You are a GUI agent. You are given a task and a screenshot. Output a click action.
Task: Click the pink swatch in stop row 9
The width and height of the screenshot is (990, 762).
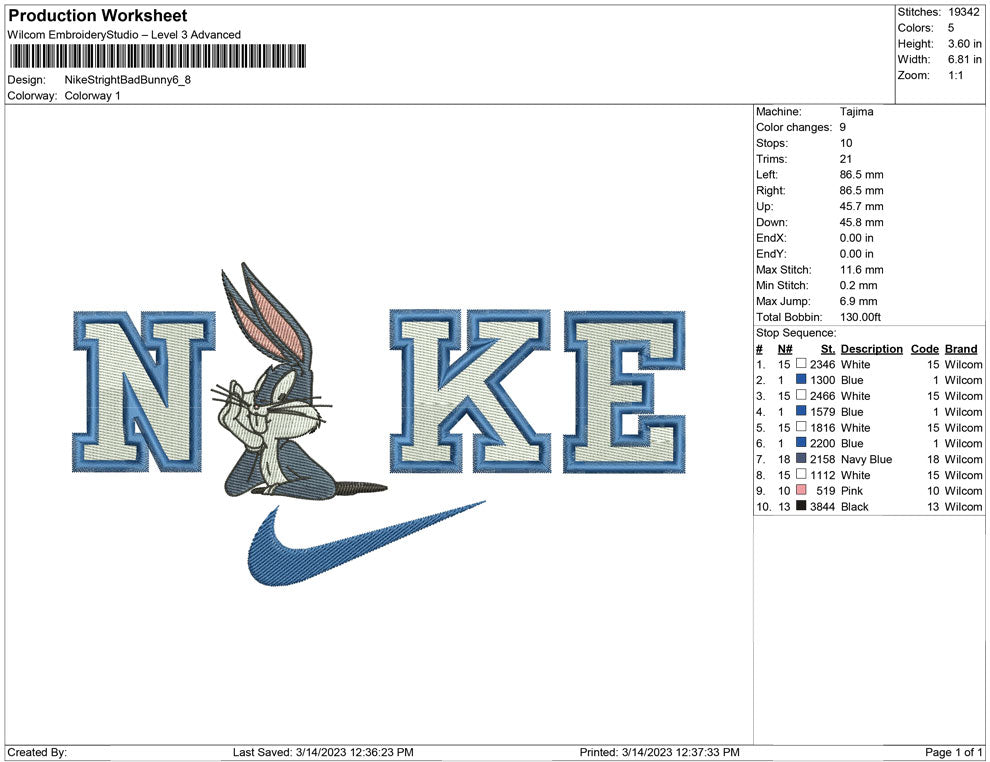(801, 490)
